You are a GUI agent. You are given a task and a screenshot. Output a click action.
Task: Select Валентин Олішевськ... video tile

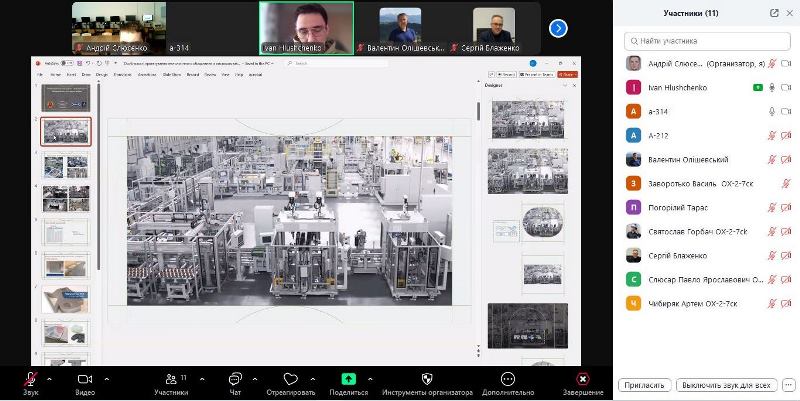tap(401, 28)
